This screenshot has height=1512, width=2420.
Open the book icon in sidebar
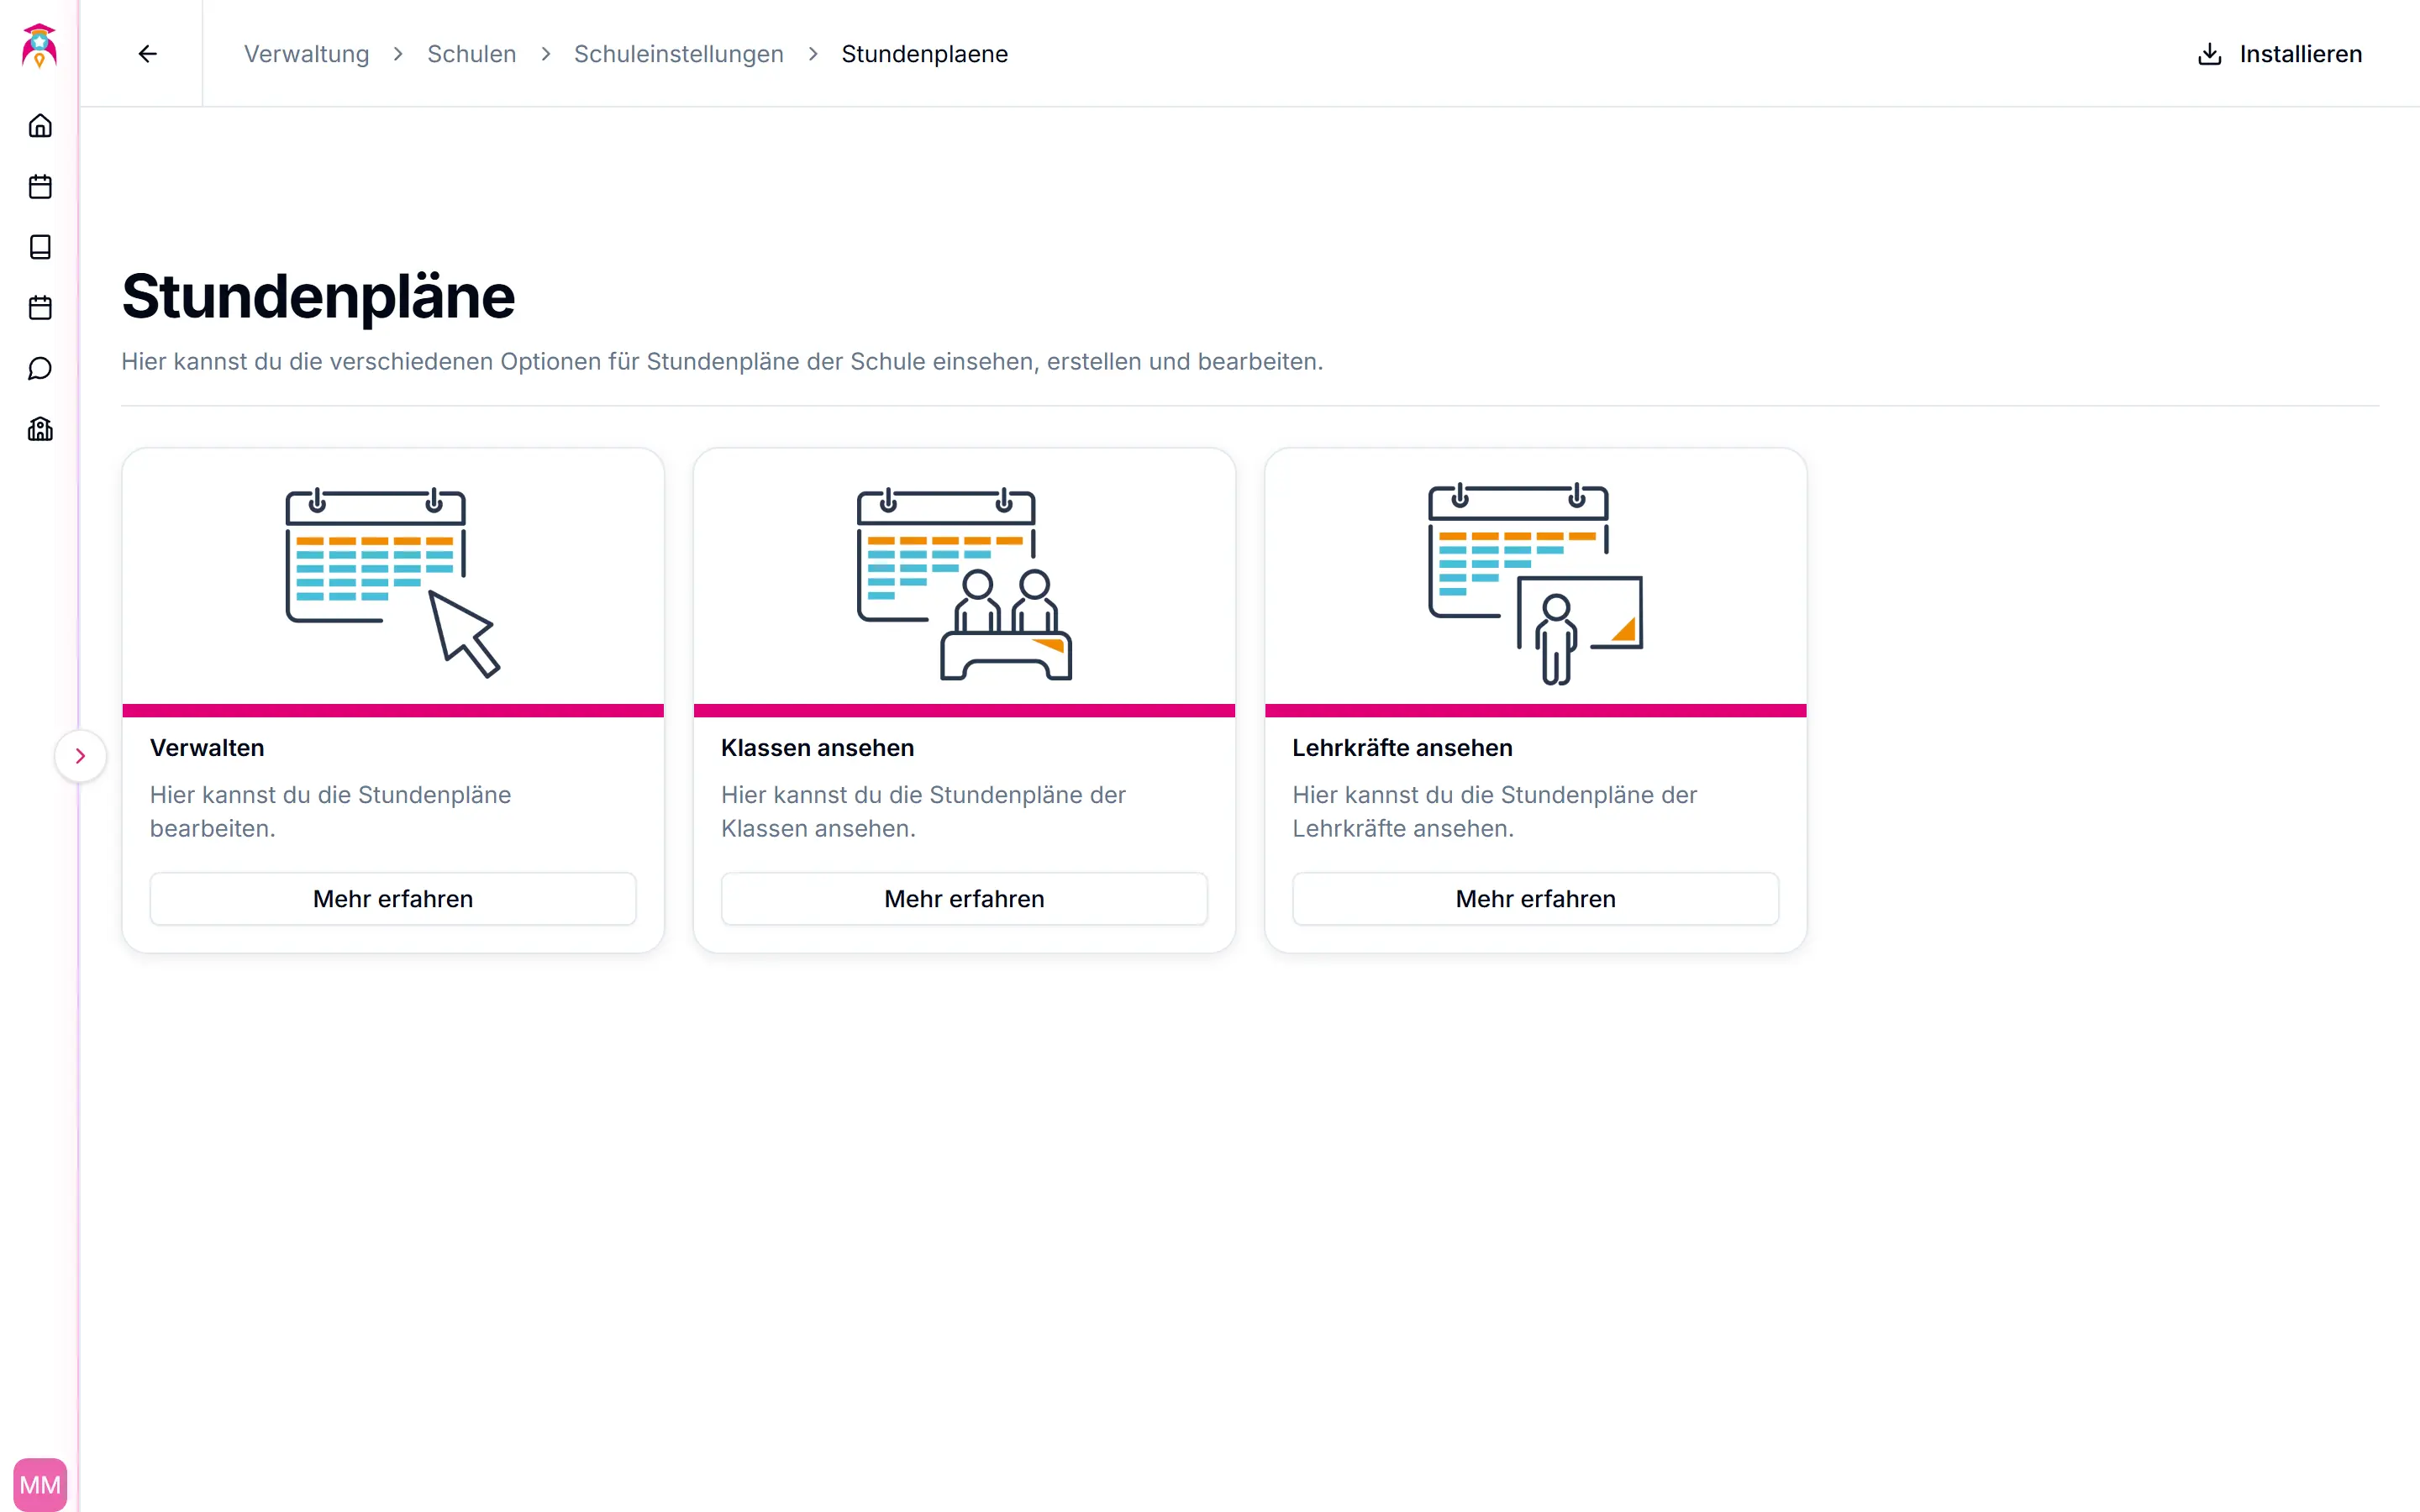tap(40, 247)
